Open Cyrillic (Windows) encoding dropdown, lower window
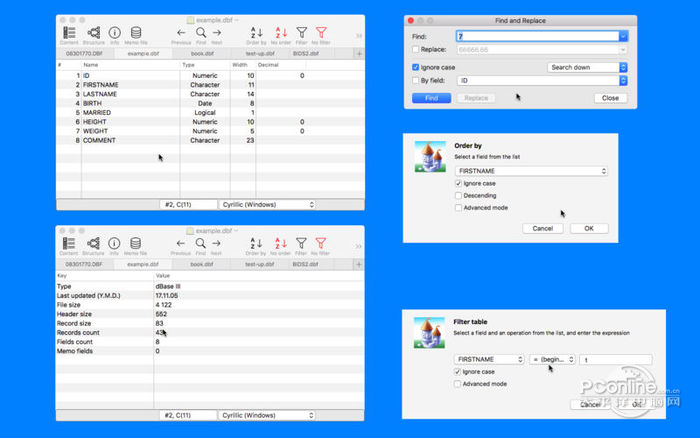The image size is (700, 438). click(x=267, y=415)
